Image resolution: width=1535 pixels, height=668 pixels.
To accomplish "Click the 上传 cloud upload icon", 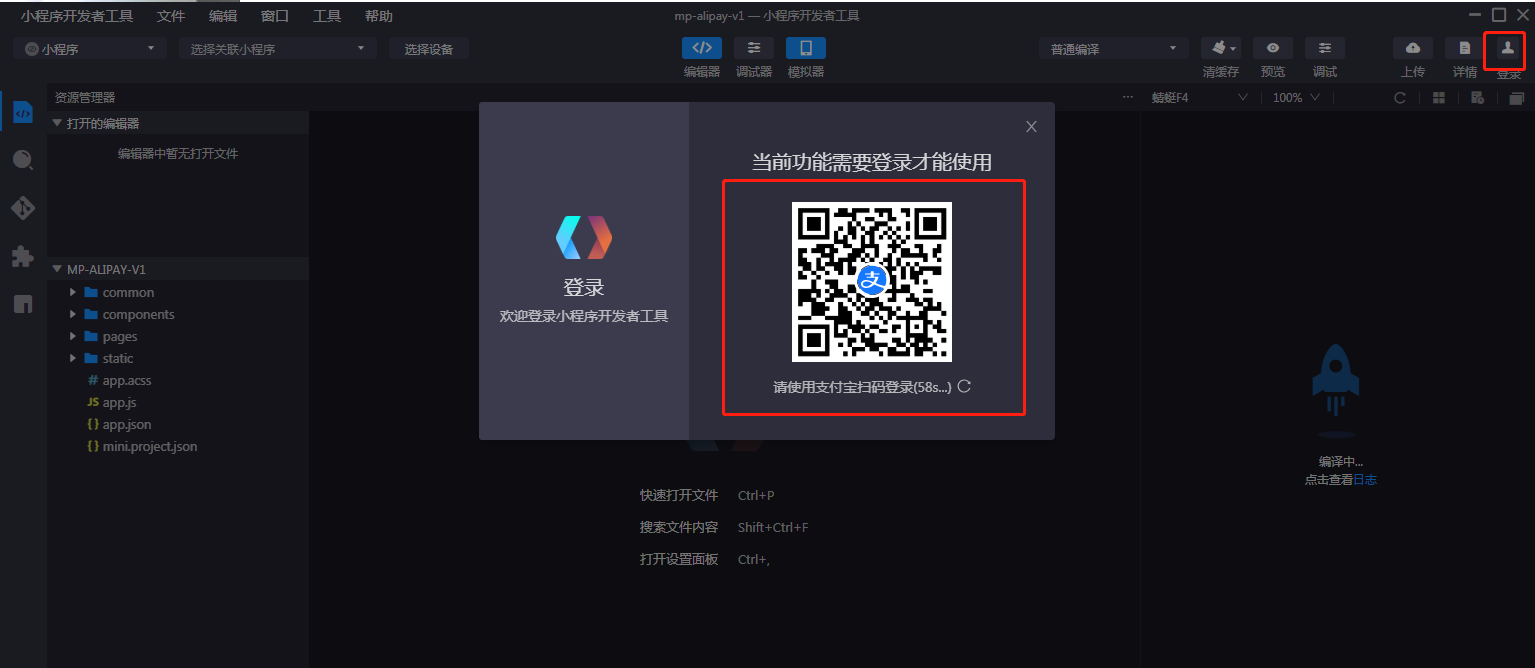I will coord(1413,48).
